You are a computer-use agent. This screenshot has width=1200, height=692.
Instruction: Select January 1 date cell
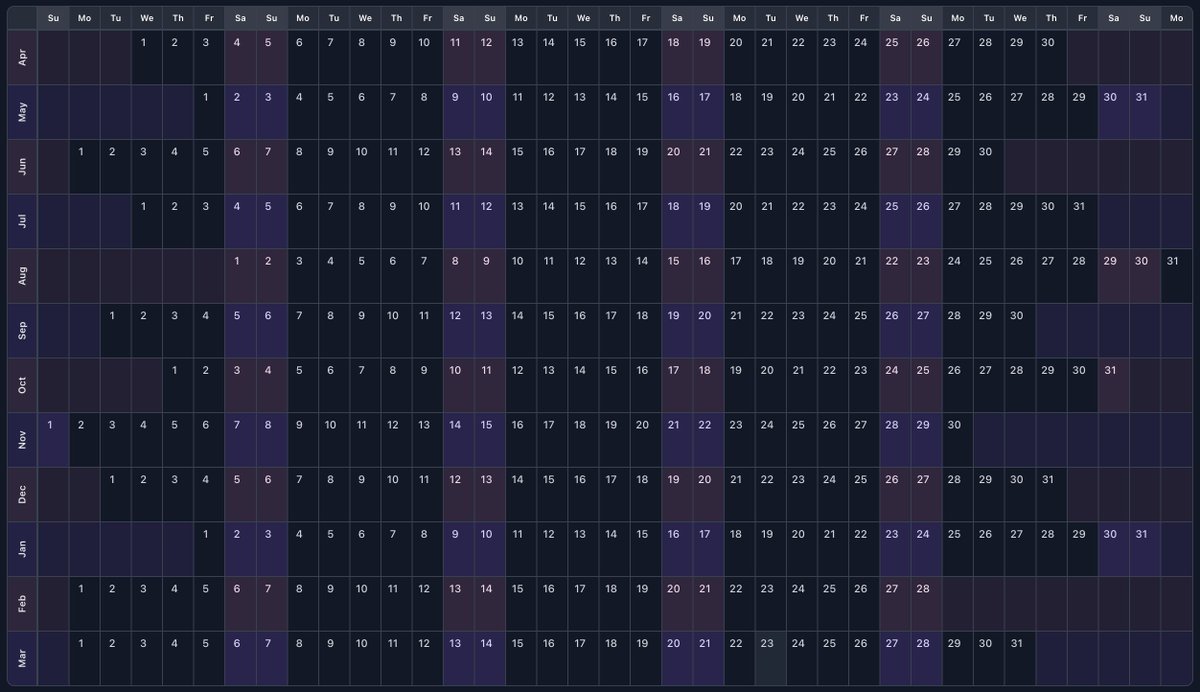209,548
